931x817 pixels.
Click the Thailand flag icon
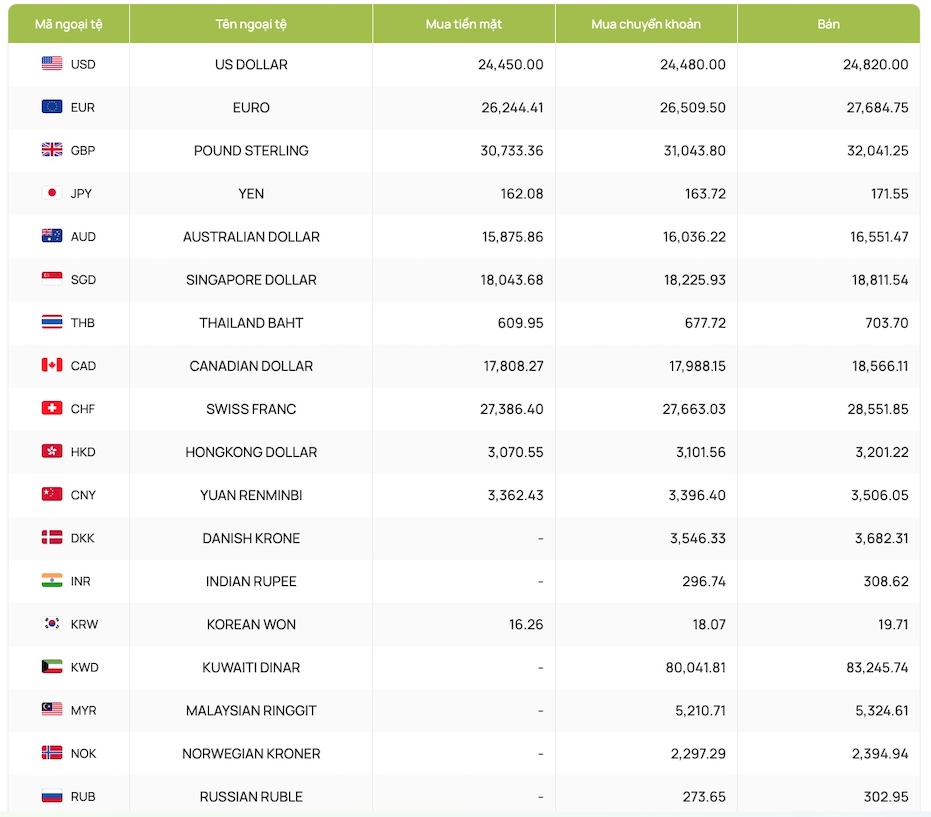click(52, 322)
